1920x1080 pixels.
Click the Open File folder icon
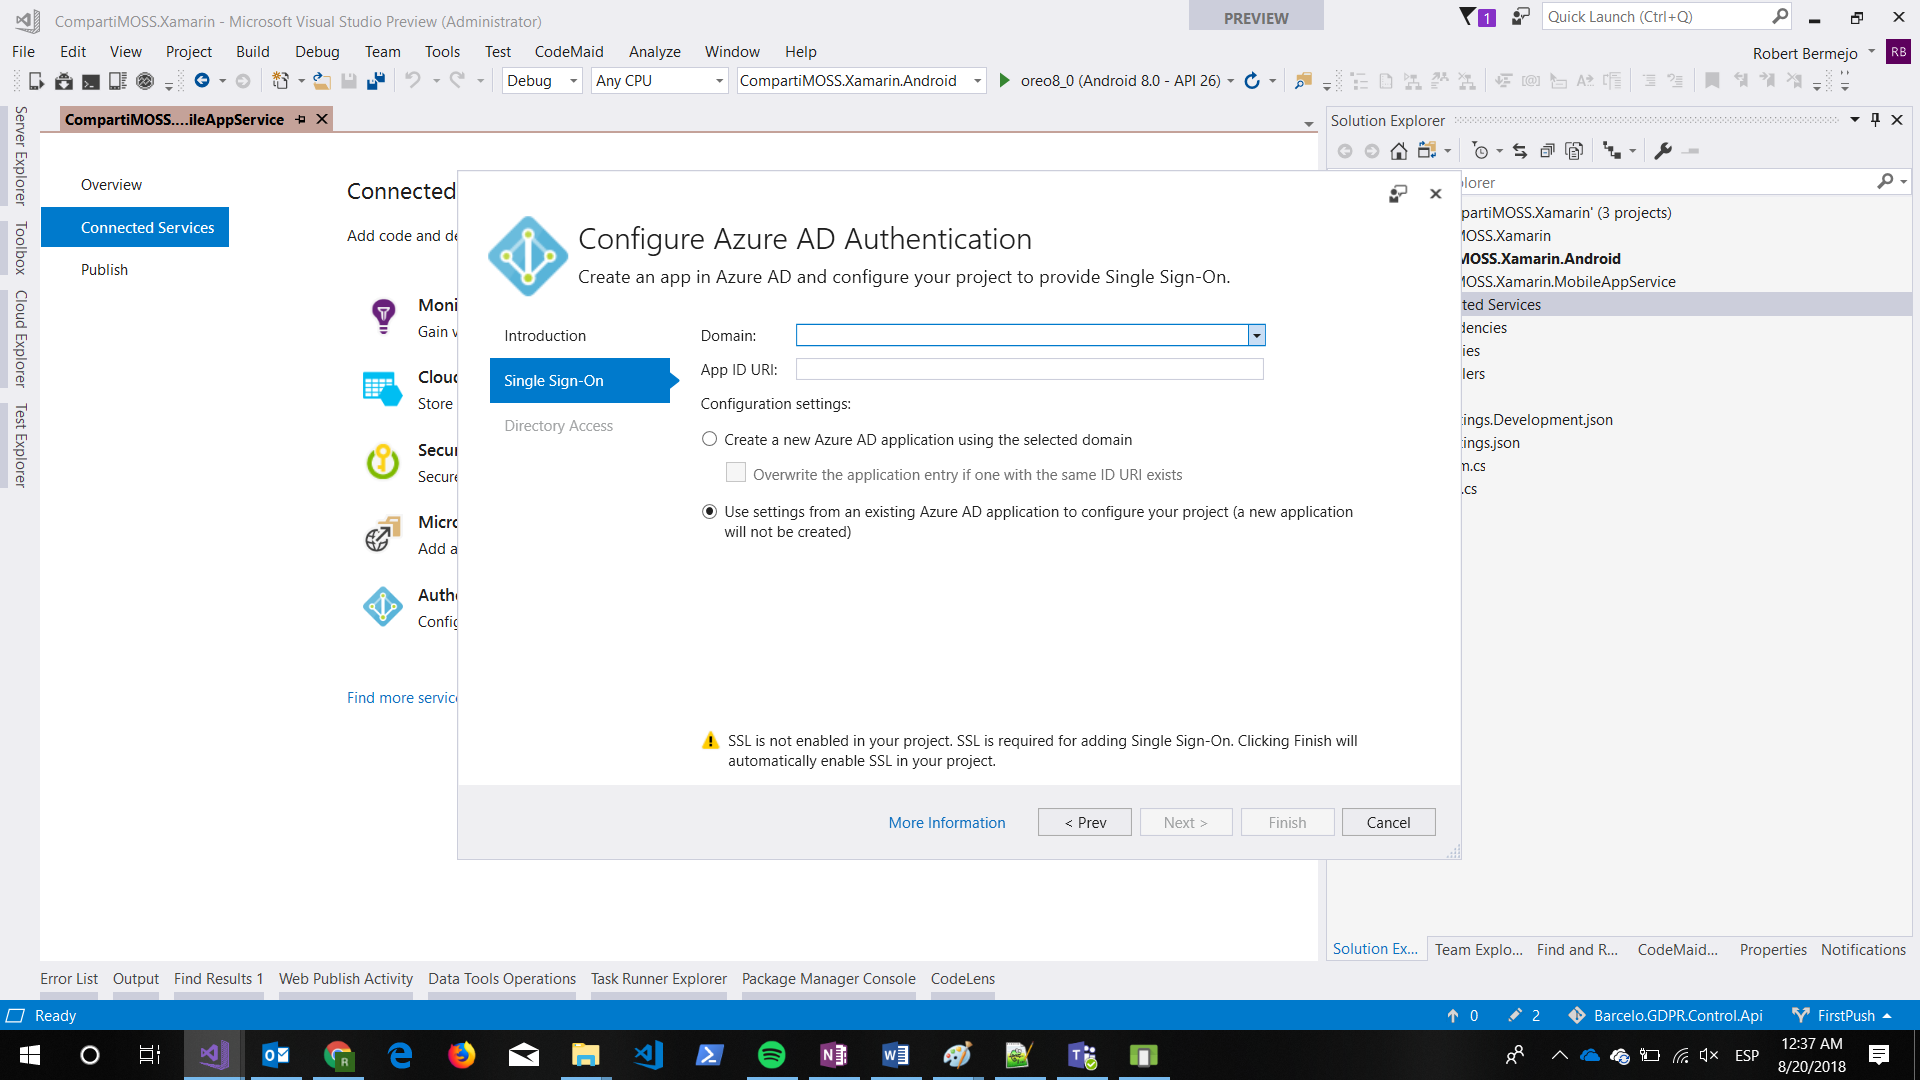coord(322,81)
